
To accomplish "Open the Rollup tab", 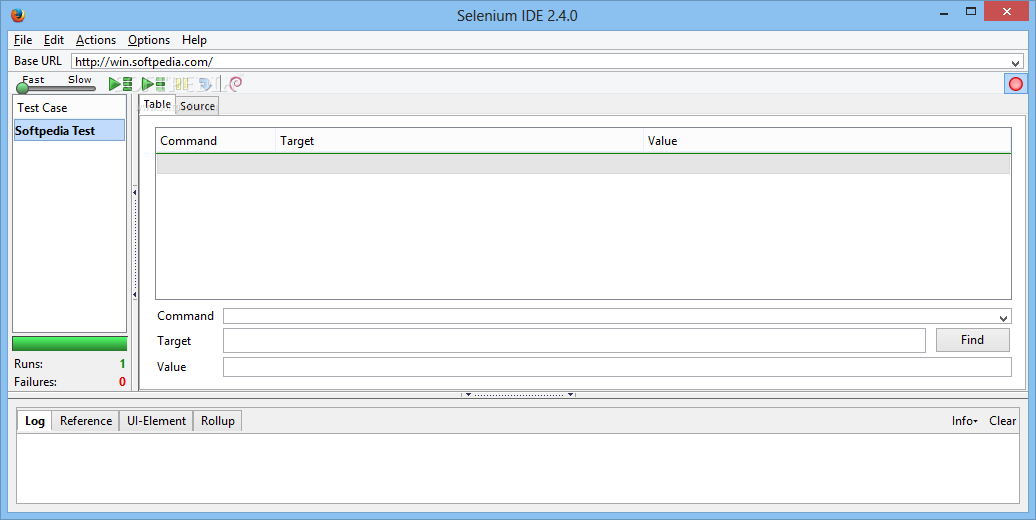I will (218, 421).
